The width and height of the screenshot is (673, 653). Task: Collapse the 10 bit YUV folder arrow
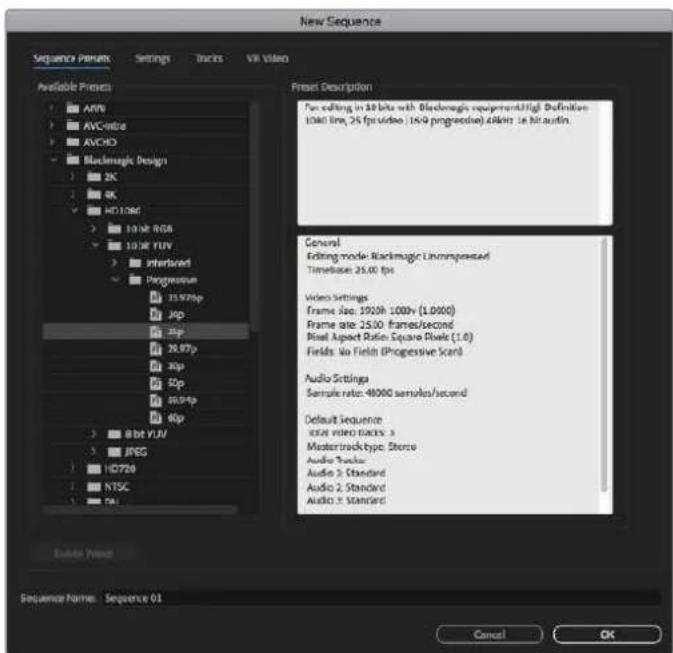(x=95, y=246)
